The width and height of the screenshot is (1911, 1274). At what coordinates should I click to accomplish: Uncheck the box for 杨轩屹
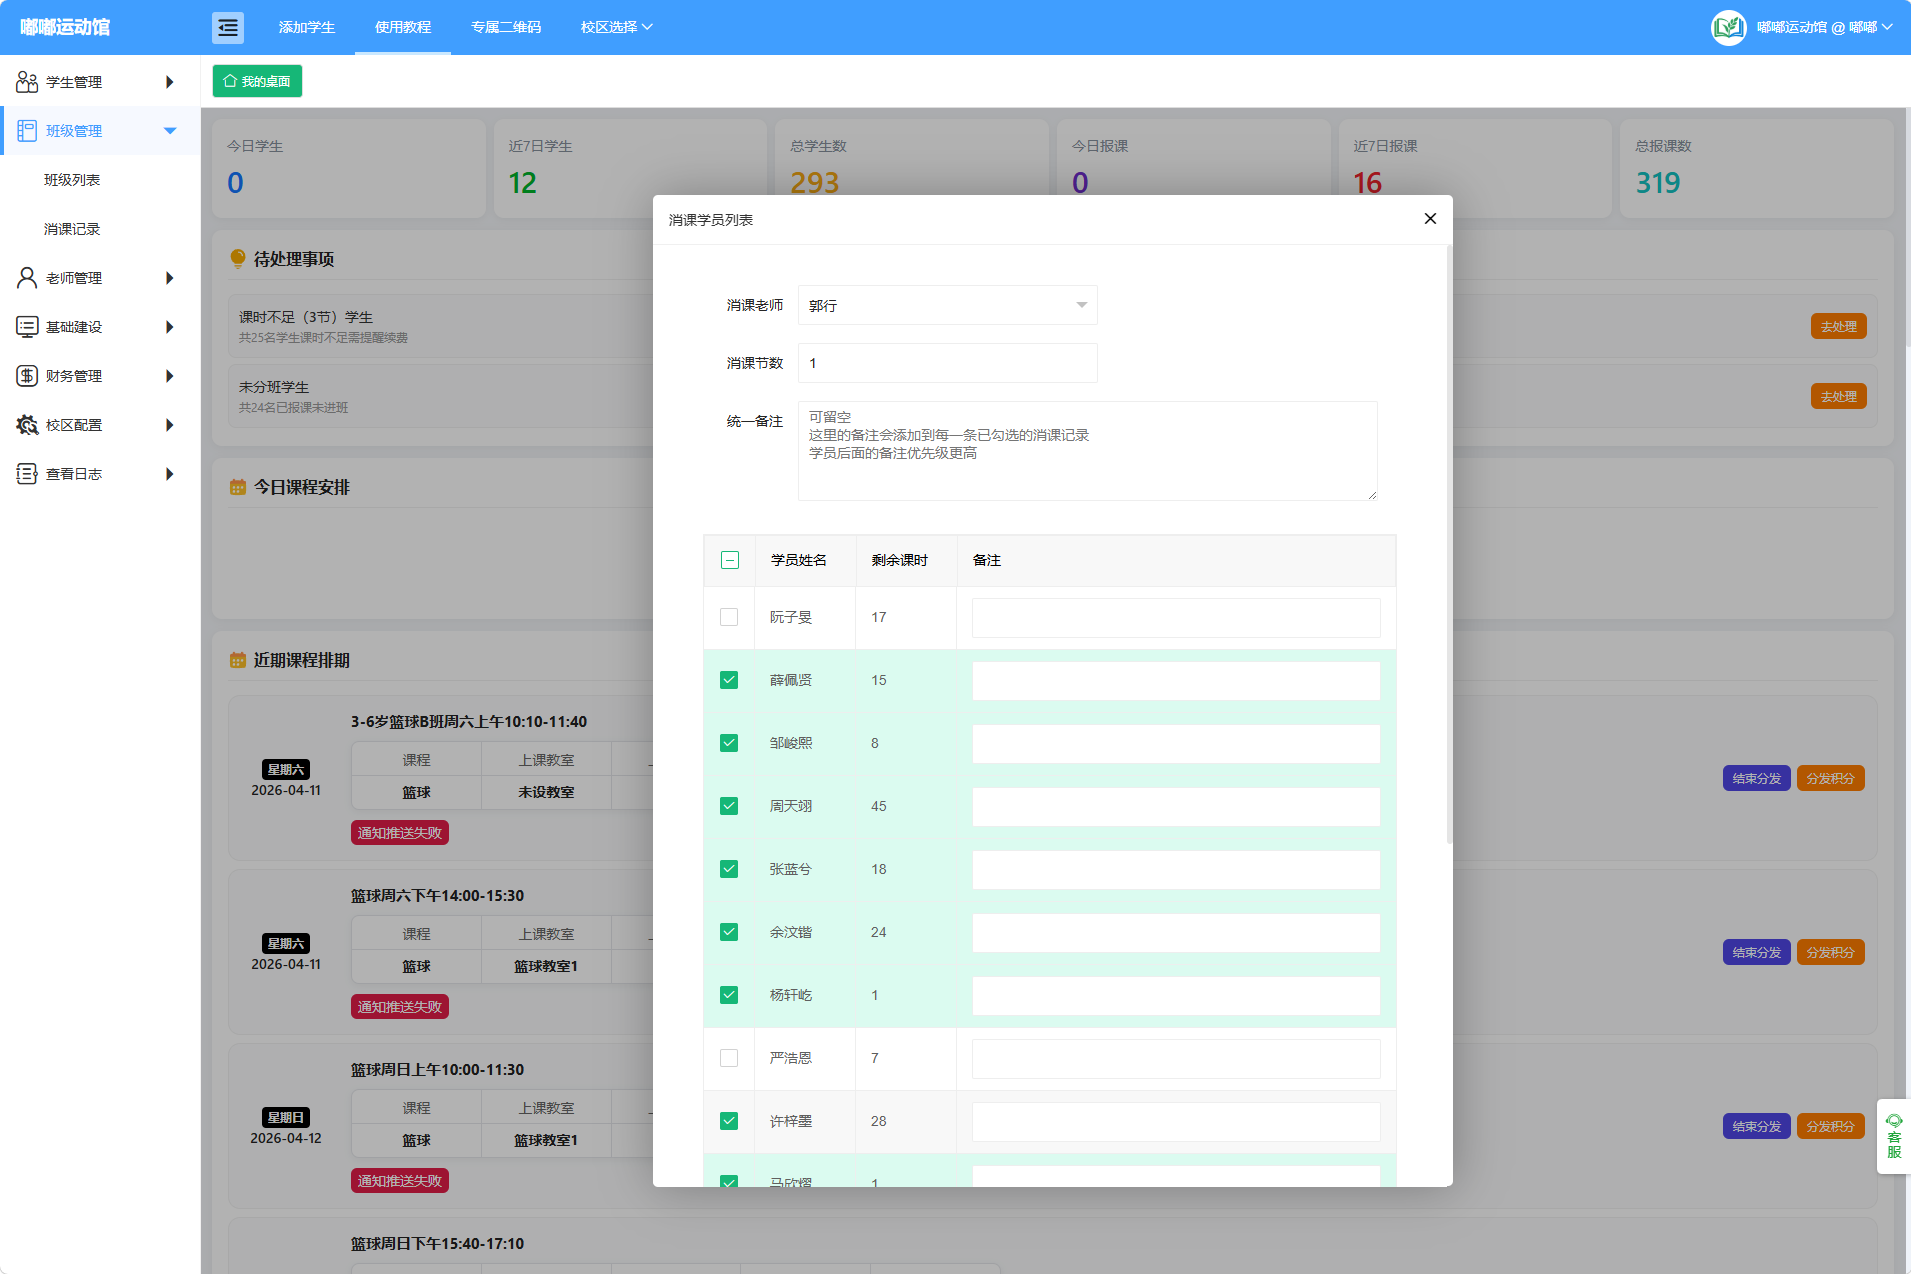729,995
